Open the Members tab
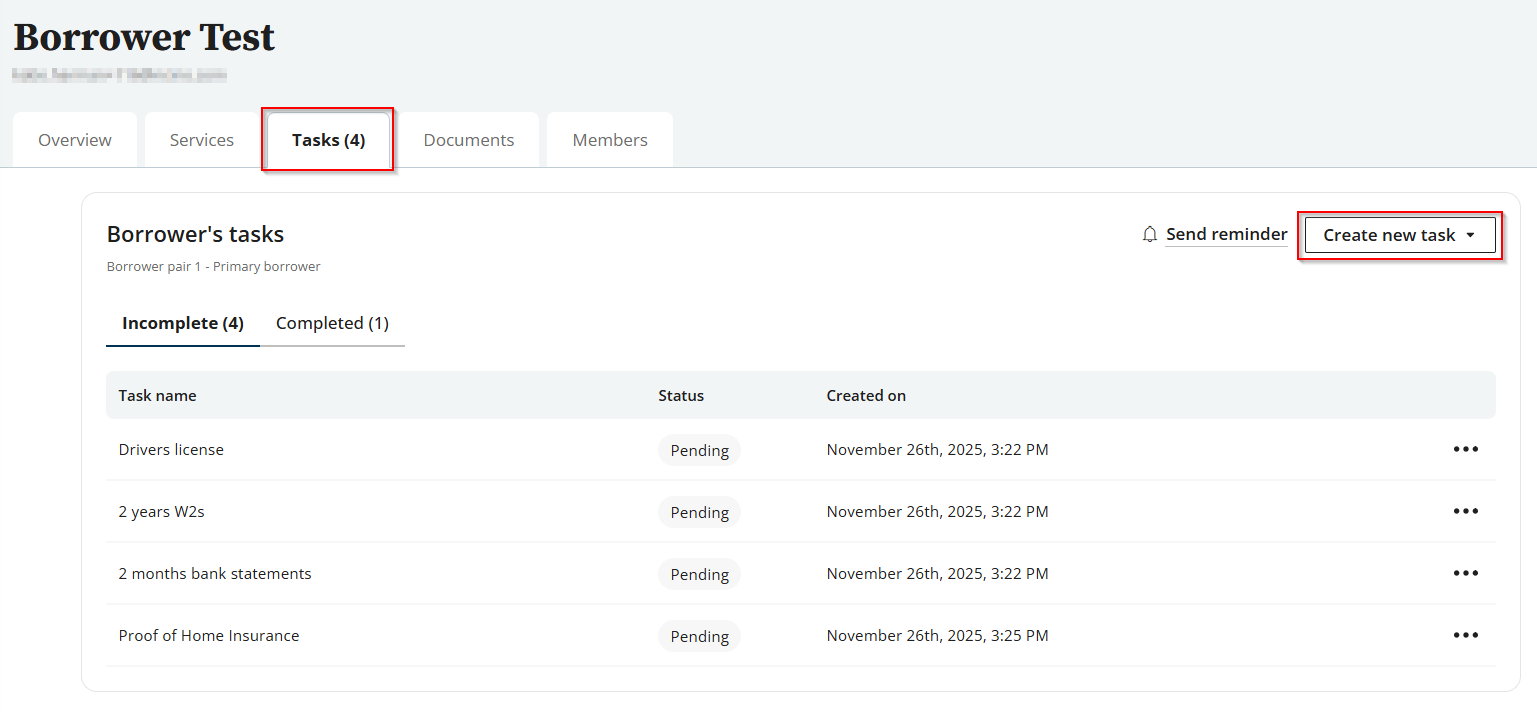This screenshot has width=1537, height=712. [x=609, y=139]
